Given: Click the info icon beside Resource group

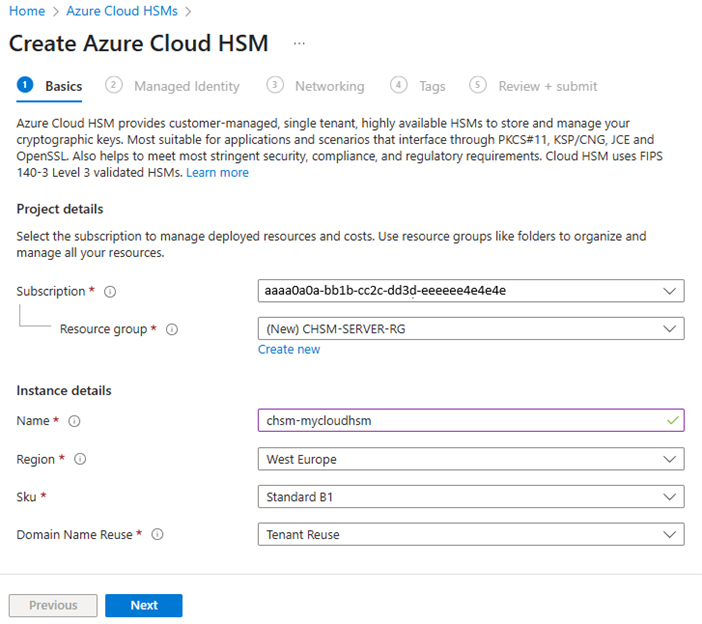Looking at the screenshot, I should [x=172, y=329].
